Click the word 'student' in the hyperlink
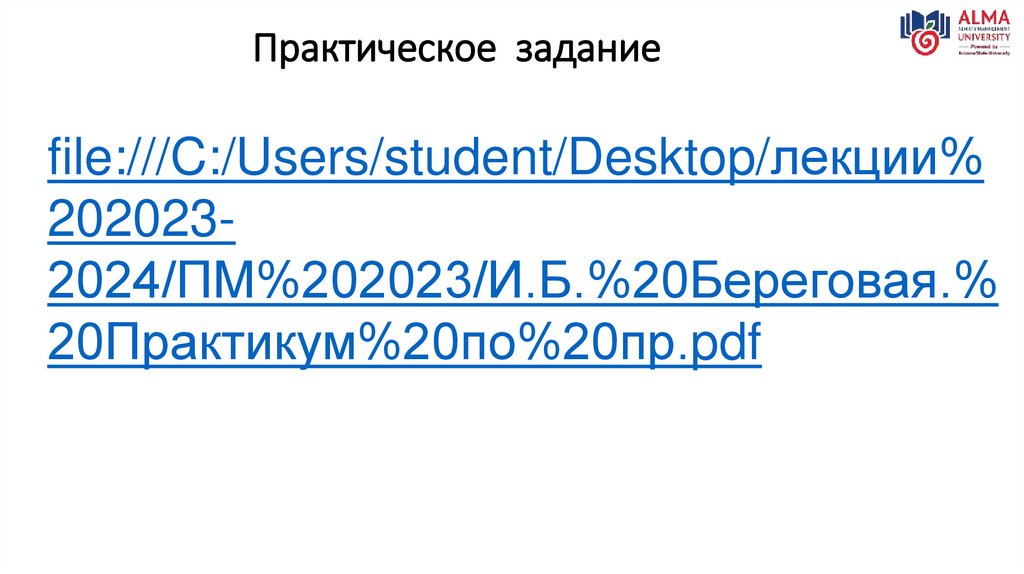 click(x=456, y=160)
